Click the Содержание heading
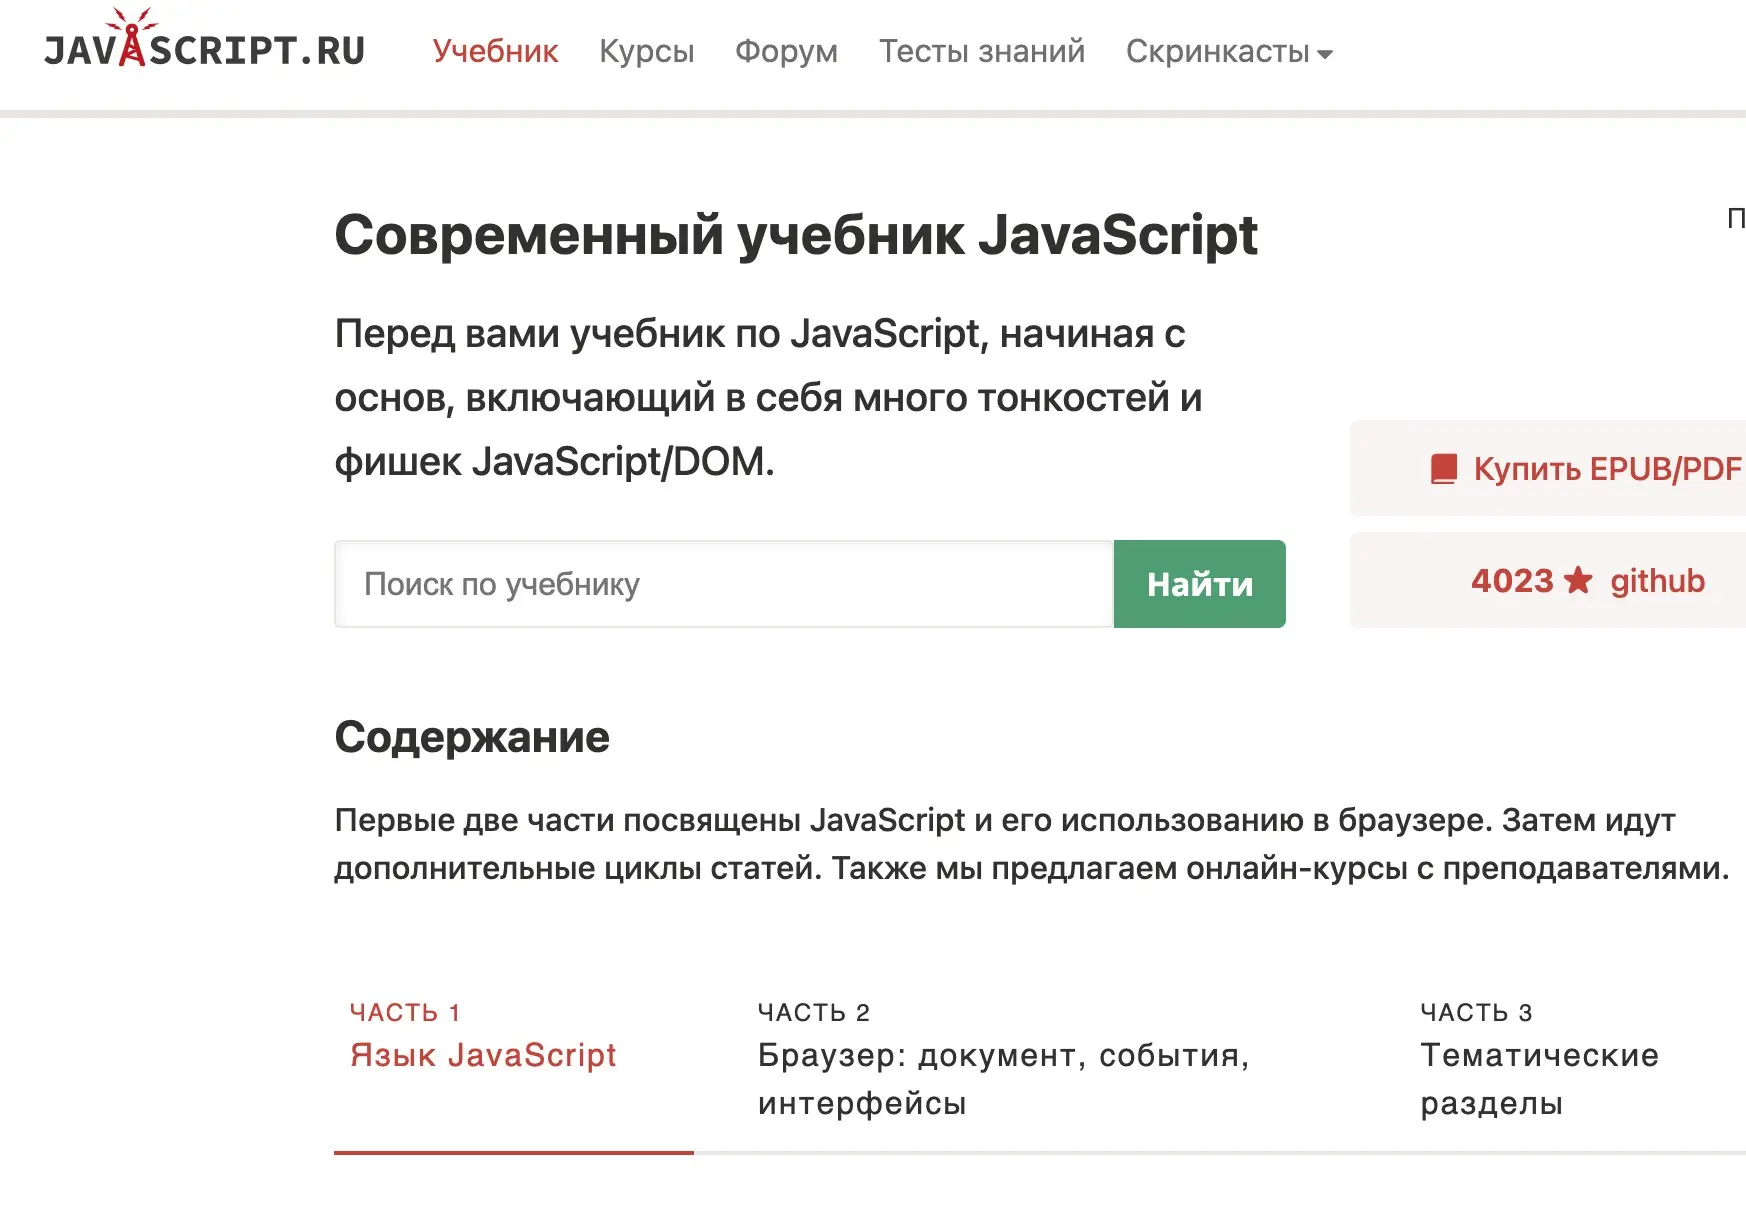Viewport: 1746px width, 1230px height. click(472, 737)
